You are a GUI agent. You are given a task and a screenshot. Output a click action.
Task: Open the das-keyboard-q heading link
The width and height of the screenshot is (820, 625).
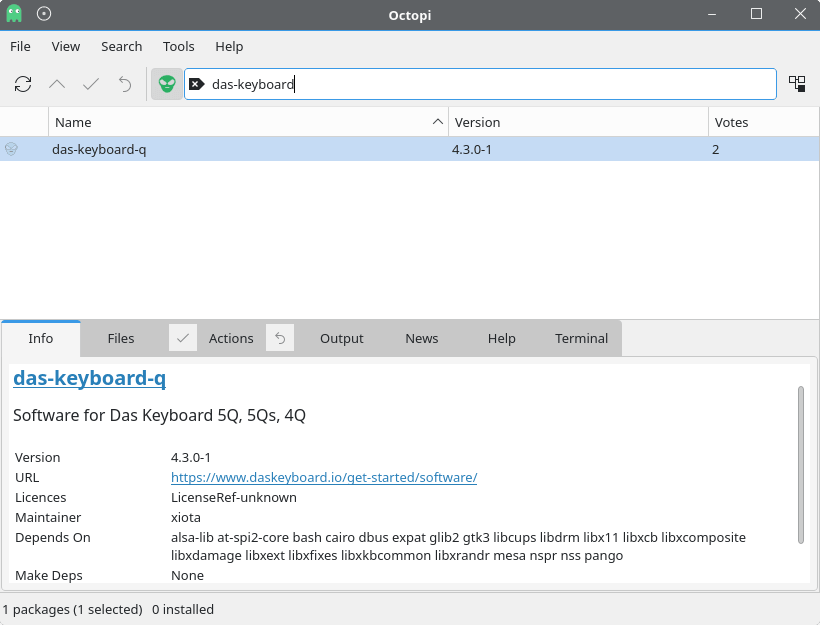point(89,378)
